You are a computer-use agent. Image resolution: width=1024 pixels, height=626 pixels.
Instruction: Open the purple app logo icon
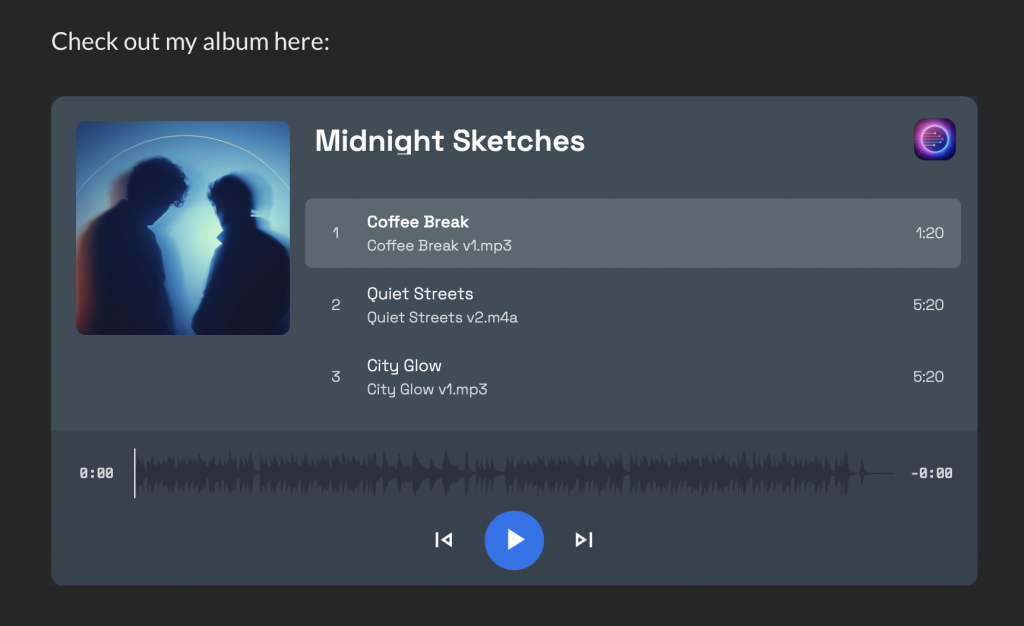934,140
